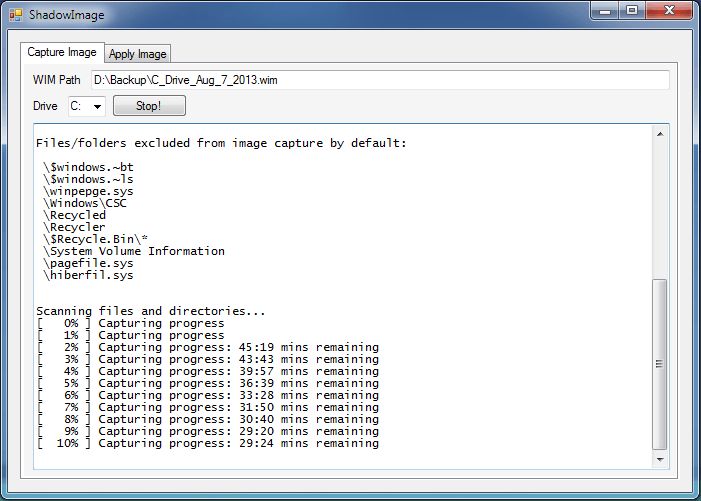The width and height of the screenshot is (701, 501).
Task: Click the log scrollbar down arrow
Action: pyautogui.click(x=659, y=459)
